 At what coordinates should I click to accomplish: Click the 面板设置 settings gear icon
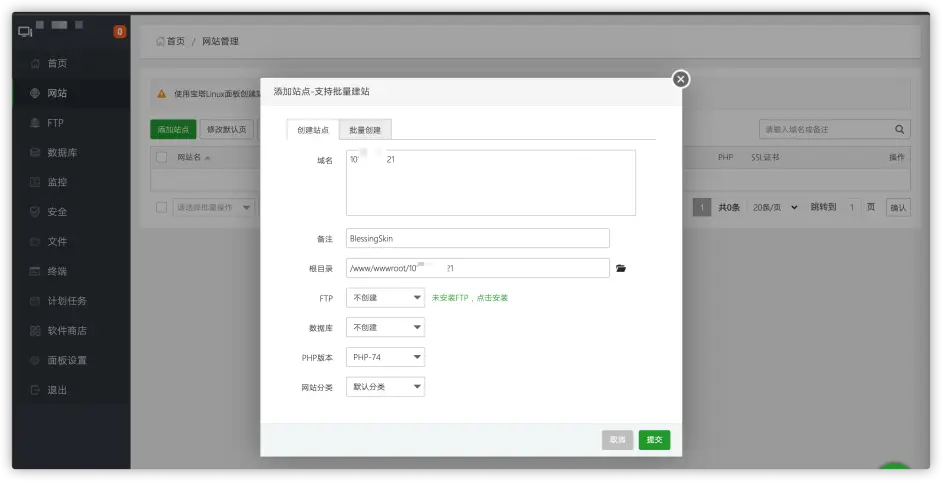[x=35, y=360]
